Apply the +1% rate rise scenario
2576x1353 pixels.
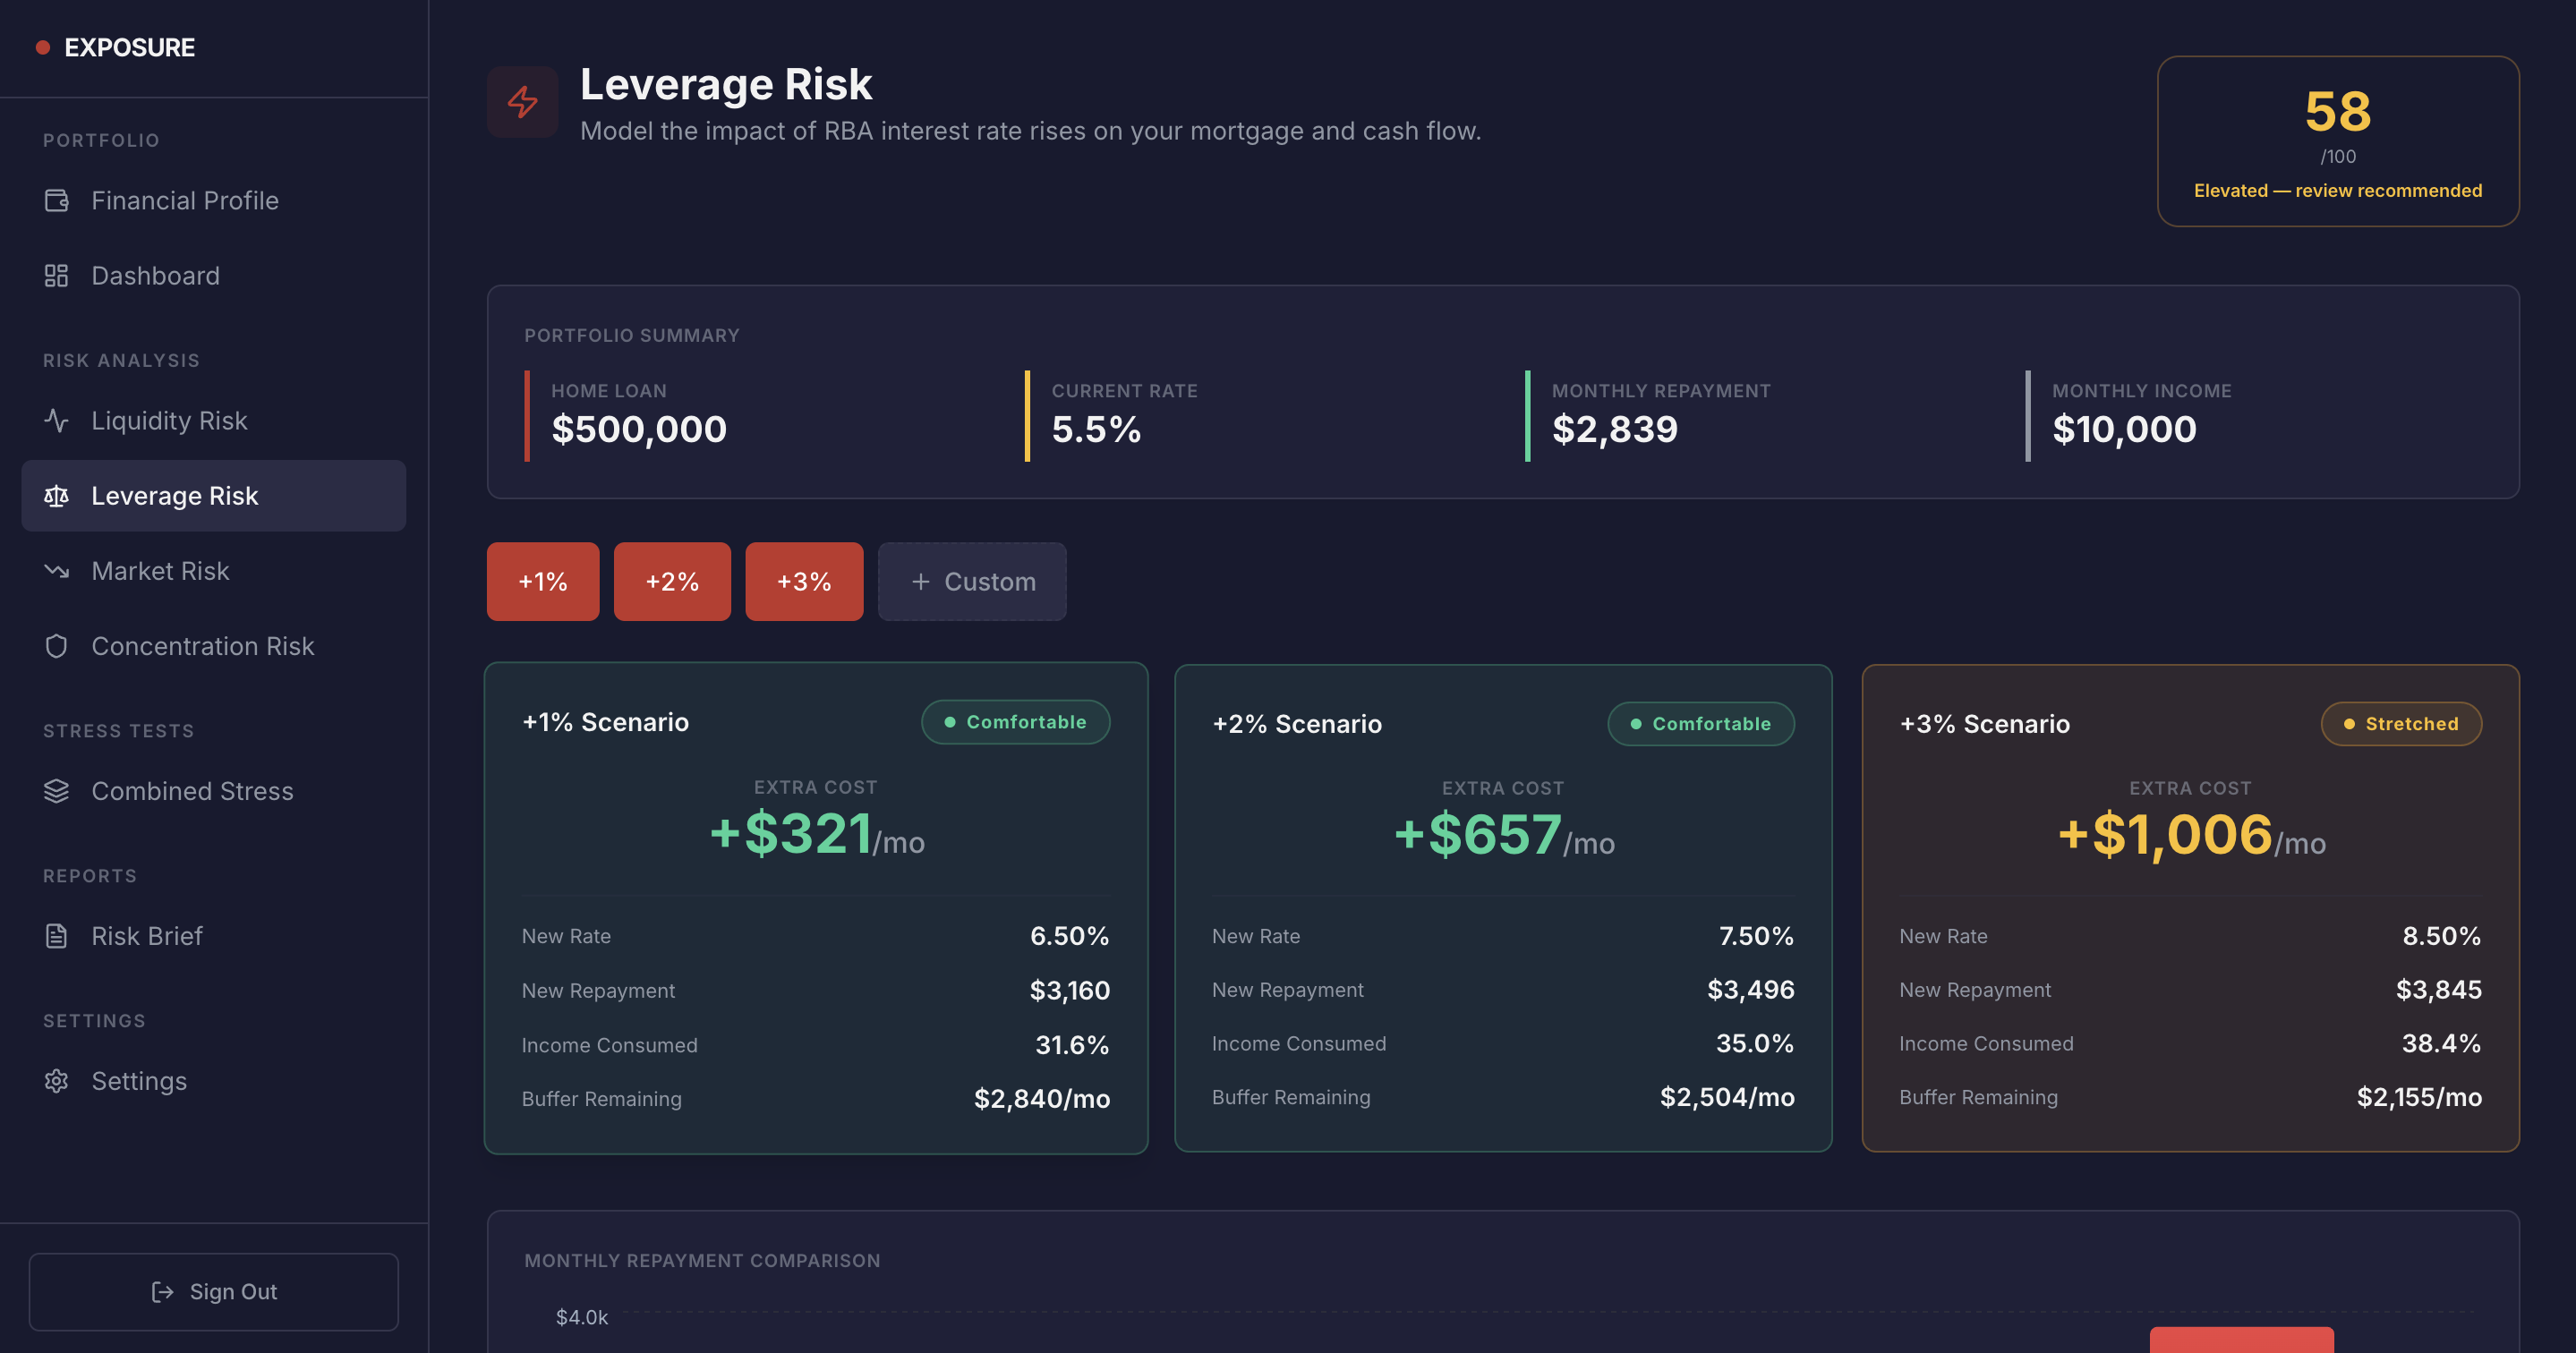[542, 581]
